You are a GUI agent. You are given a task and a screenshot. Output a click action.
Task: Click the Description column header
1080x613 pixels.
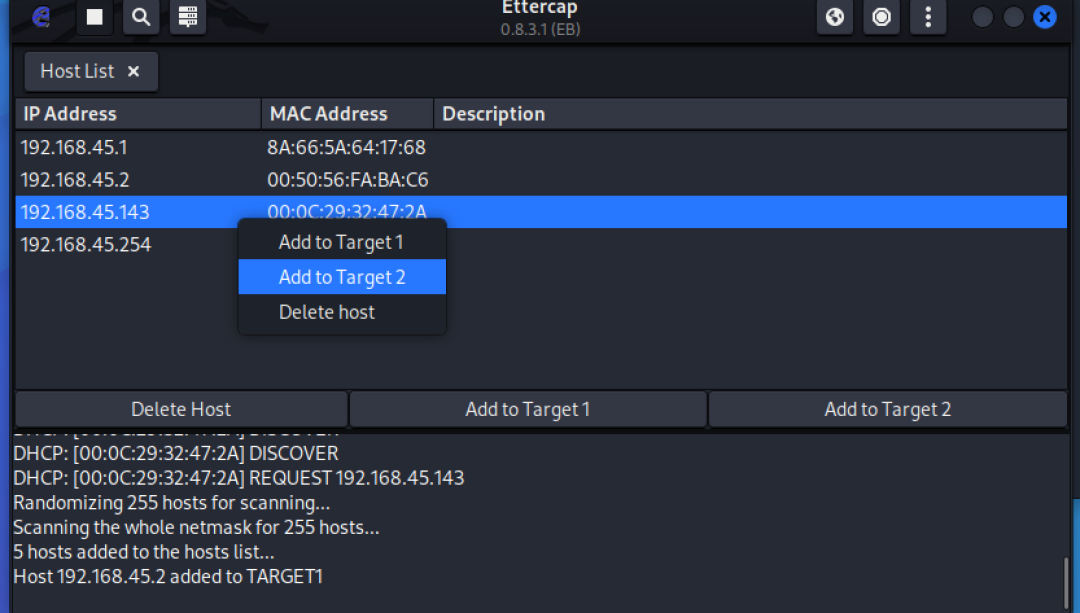point(750,114)
